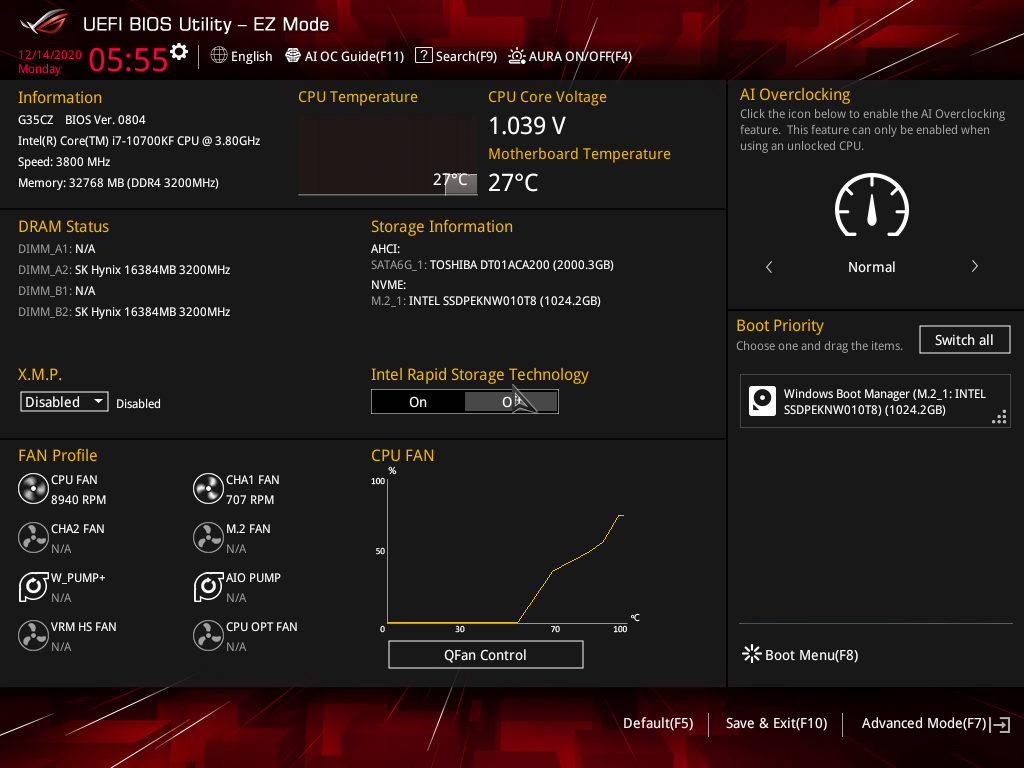
Task: Turn Intel Rapid Storage Technology On
Action: click(418, 402)
